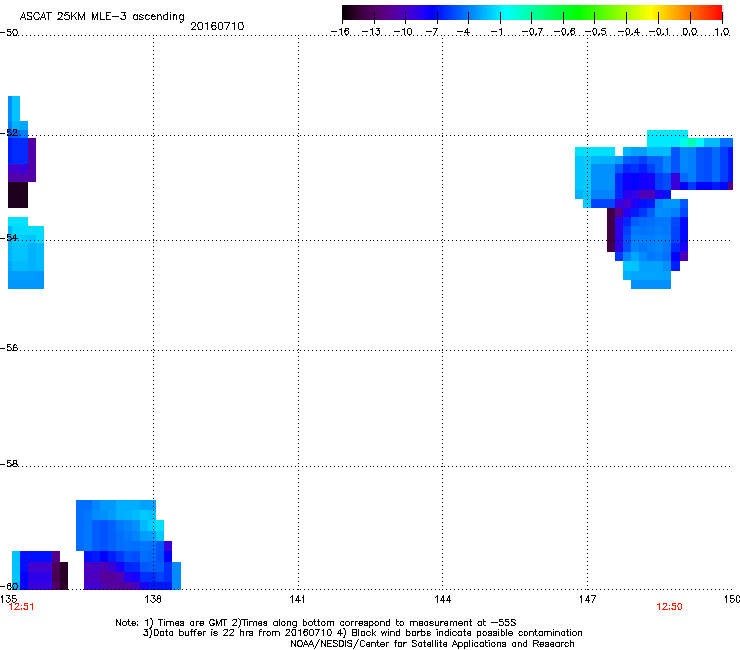This screenshot has height=650, width=740.
Task: Click the -16 colorbar tick label
Action: click(340, 32)
